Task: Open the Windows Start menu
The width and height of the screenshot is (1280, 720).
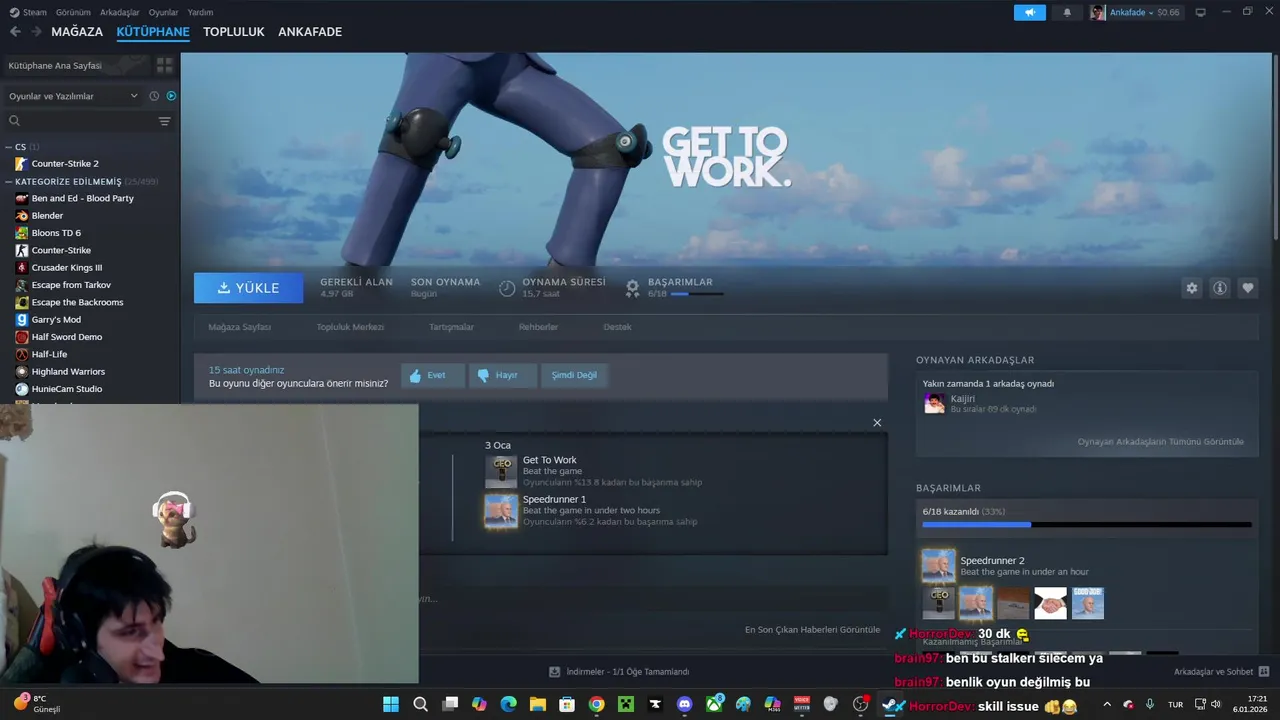Action: point(391,704)
